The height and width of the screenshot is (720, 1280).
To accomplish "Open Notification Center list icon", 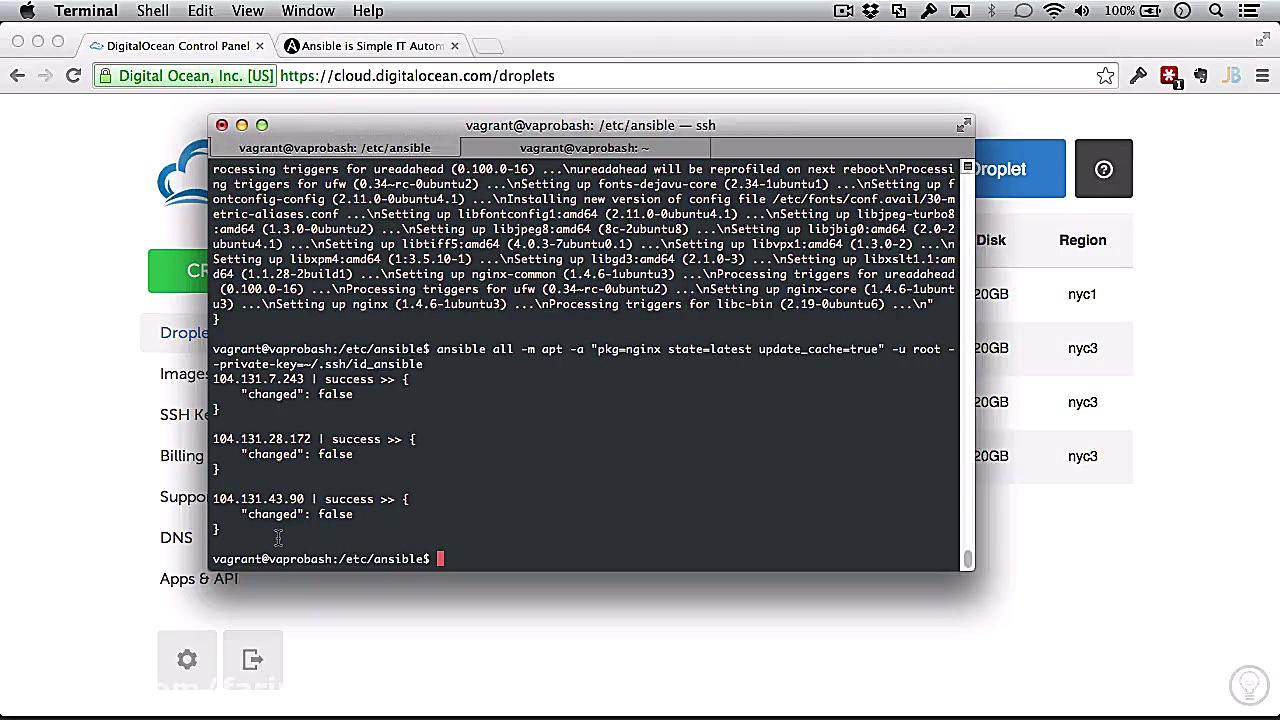I will (1249, 11).
